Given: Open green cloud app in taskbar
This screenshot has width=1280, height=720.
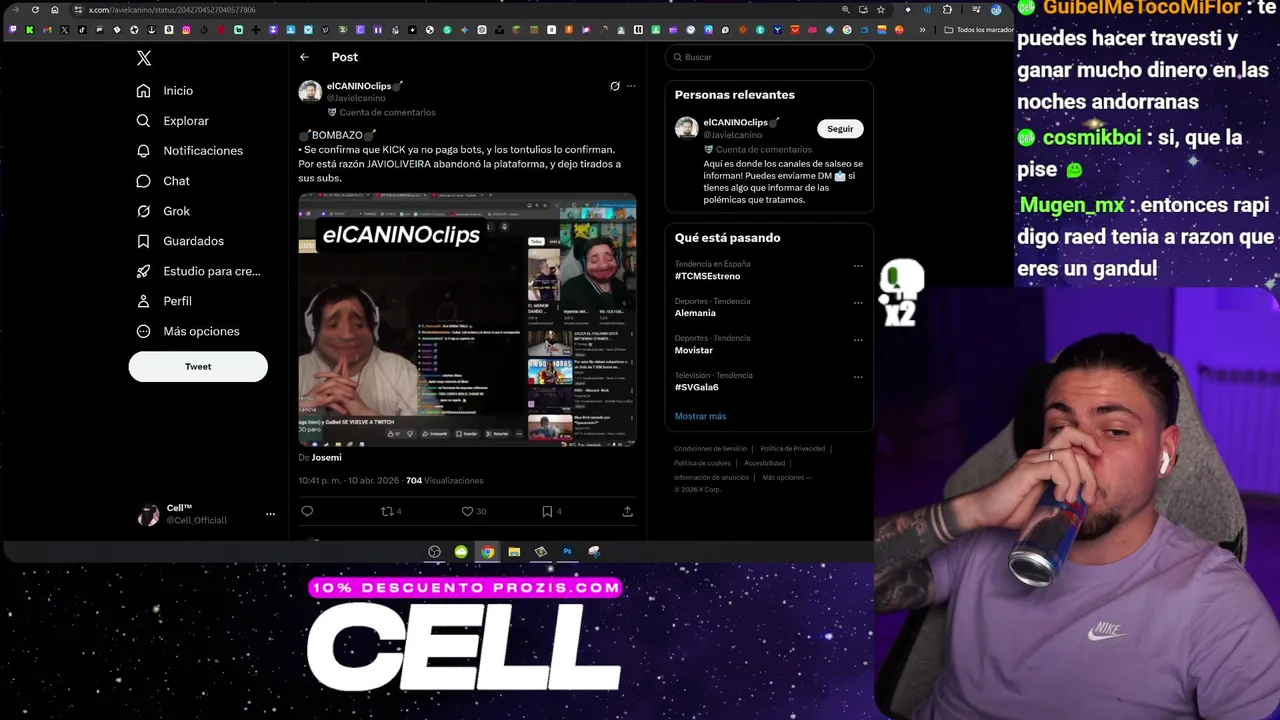Looking at the screenshot, I should pyautogui.click(x=461, y=552).
